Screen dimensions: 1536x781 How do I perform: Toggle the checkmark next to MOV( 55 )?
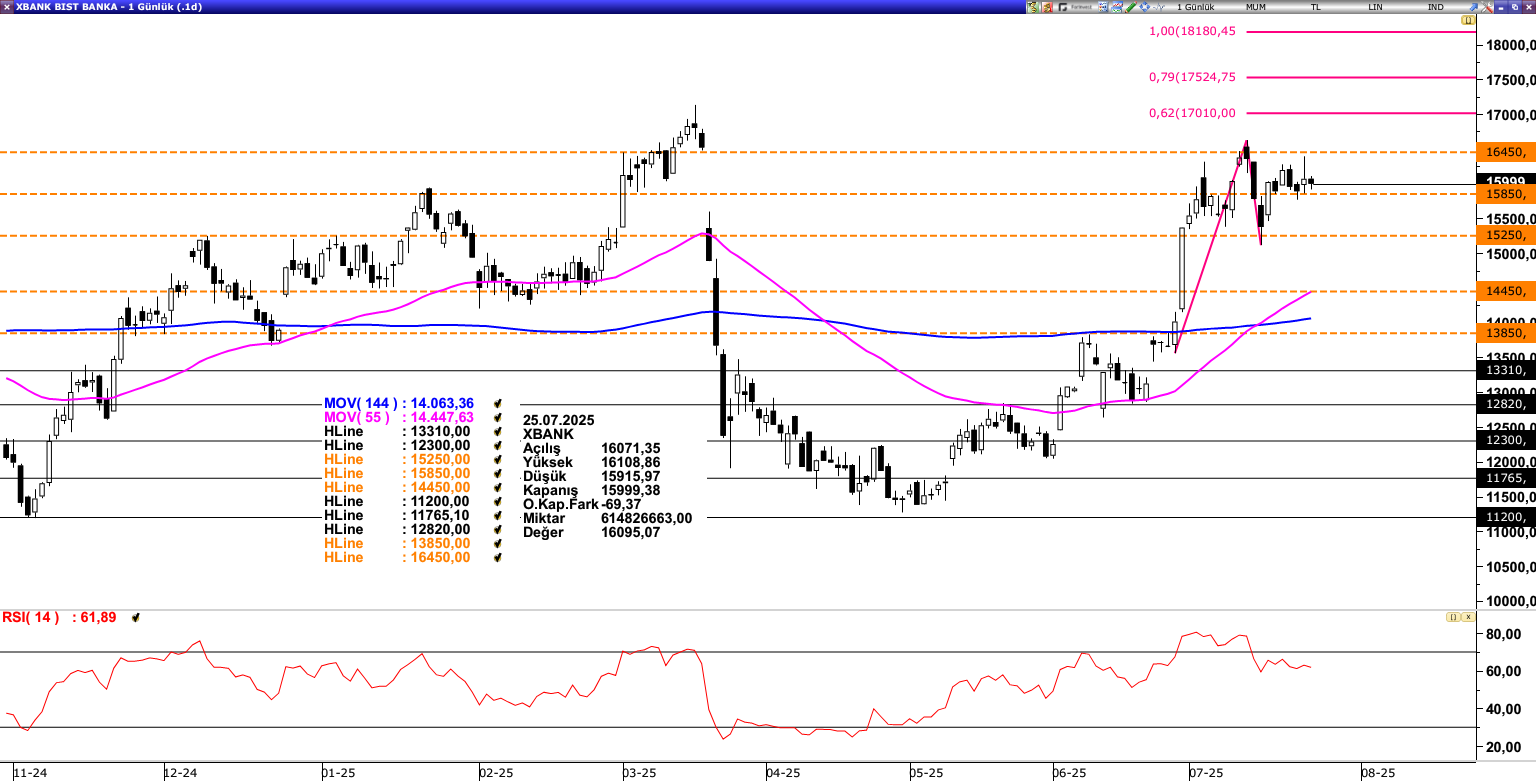tap(497, 417)
